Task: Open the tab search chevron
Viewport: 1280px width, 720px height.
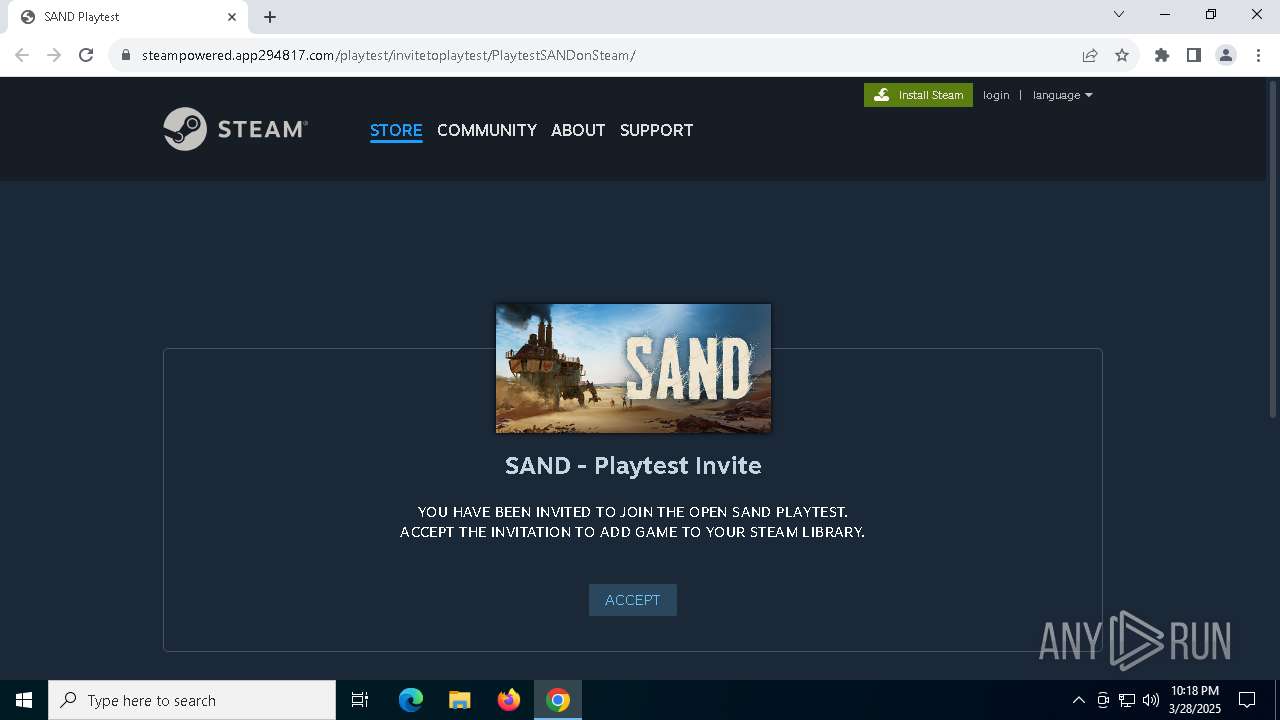Action: pyautogui.click(x=1119, y=15)
